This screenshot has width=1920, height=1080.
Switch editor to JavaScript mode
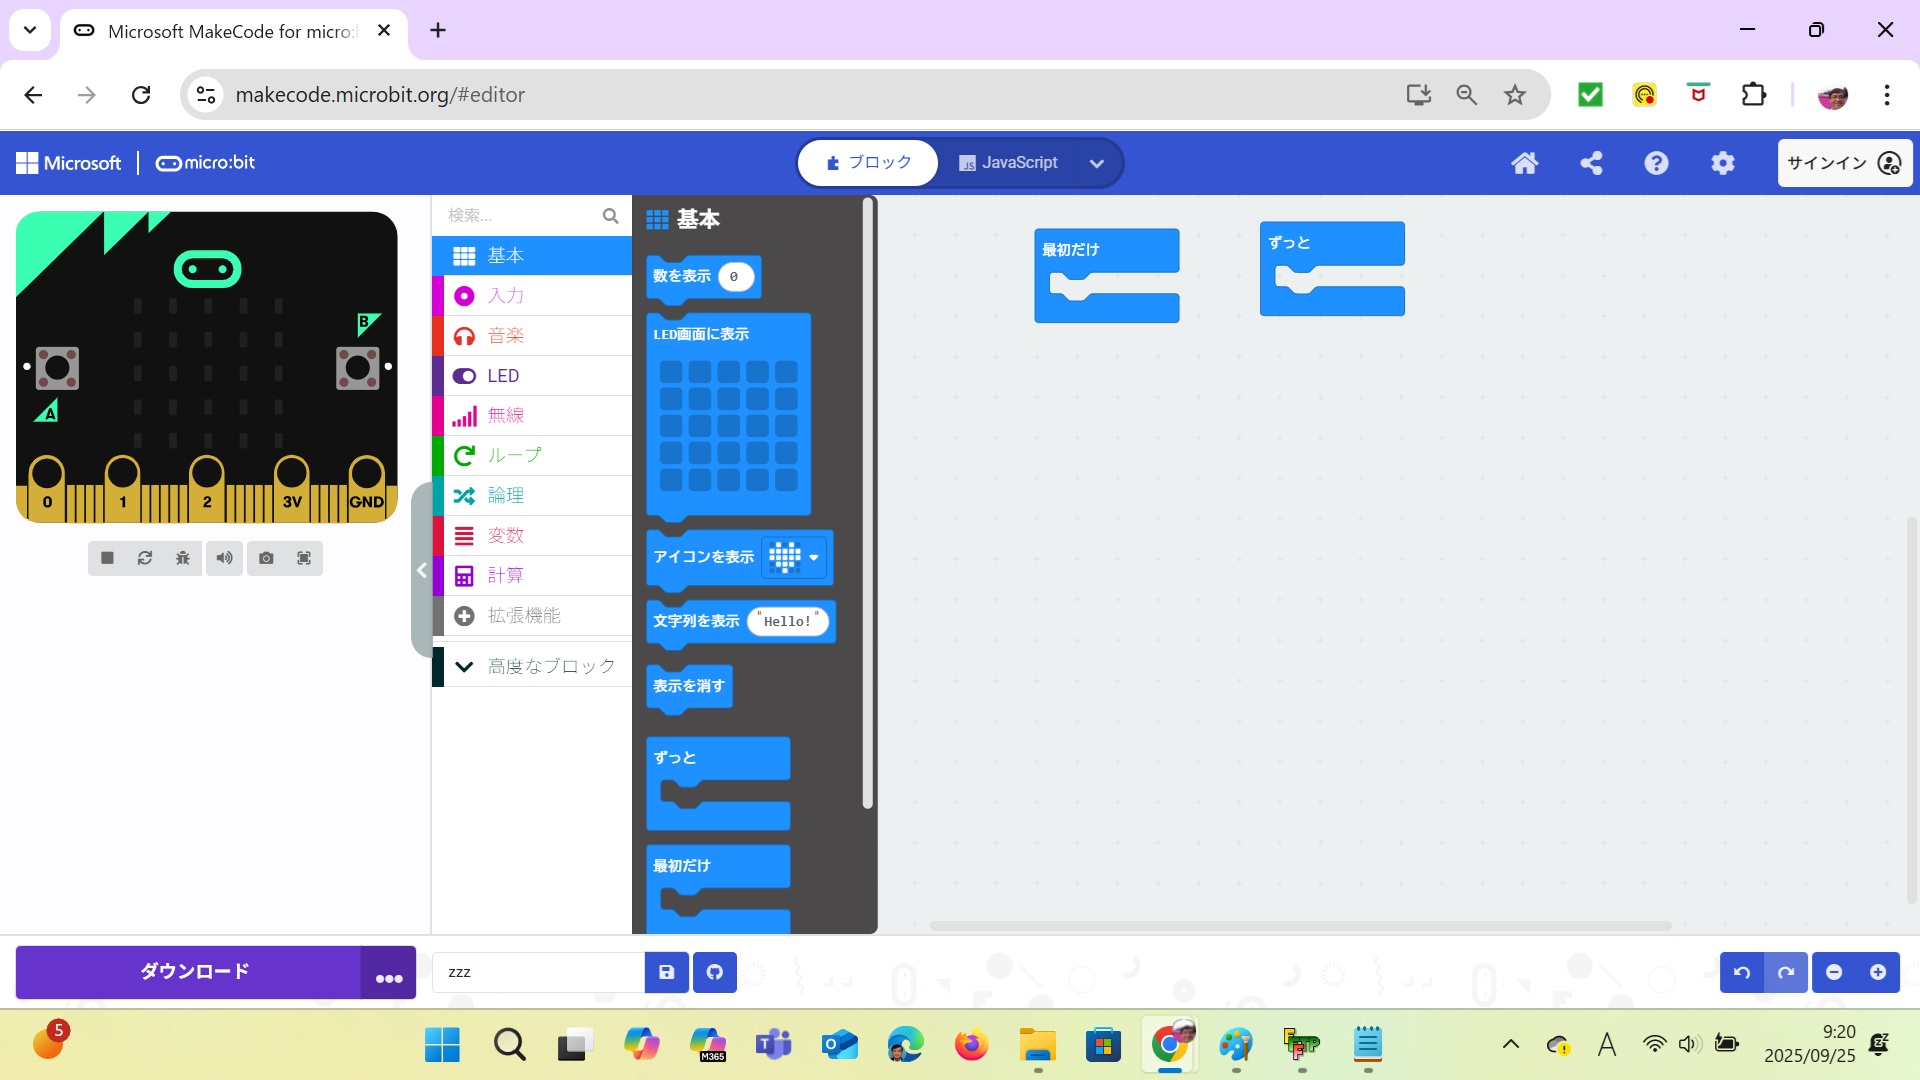pos(1008,163)
